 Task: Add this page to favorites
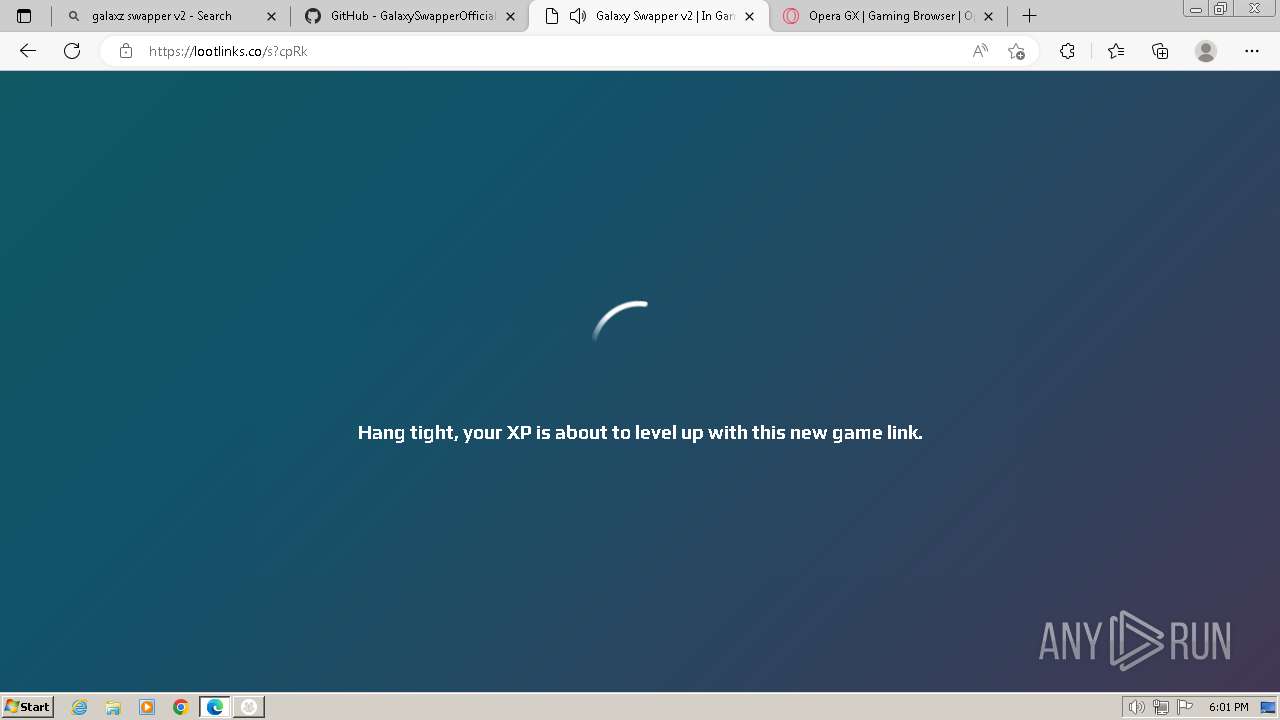(1016, 51)
